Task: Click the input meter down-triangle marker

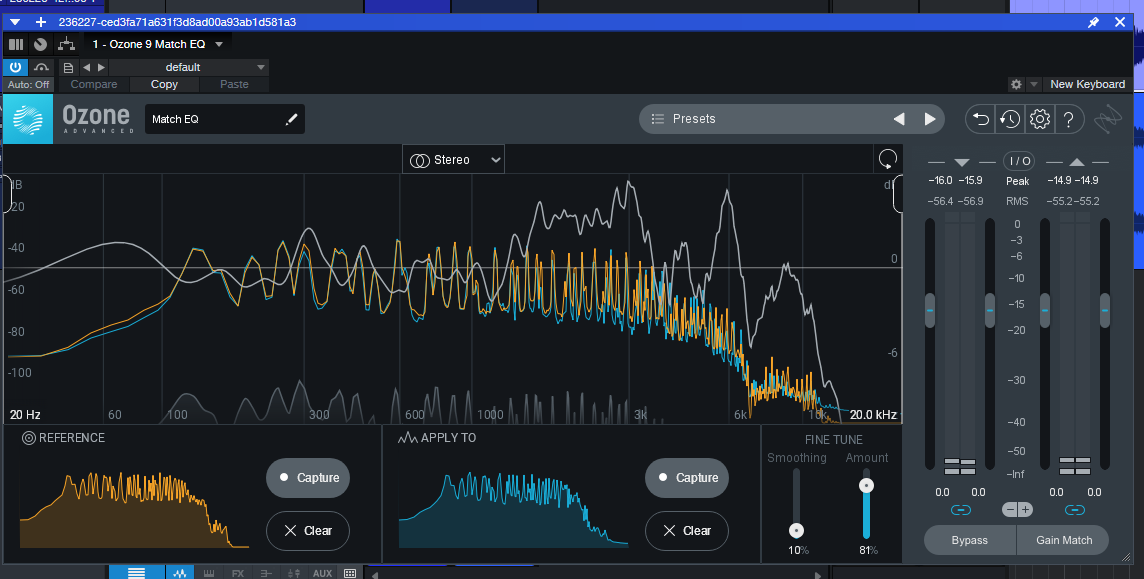Action: (x=961, y=162)
